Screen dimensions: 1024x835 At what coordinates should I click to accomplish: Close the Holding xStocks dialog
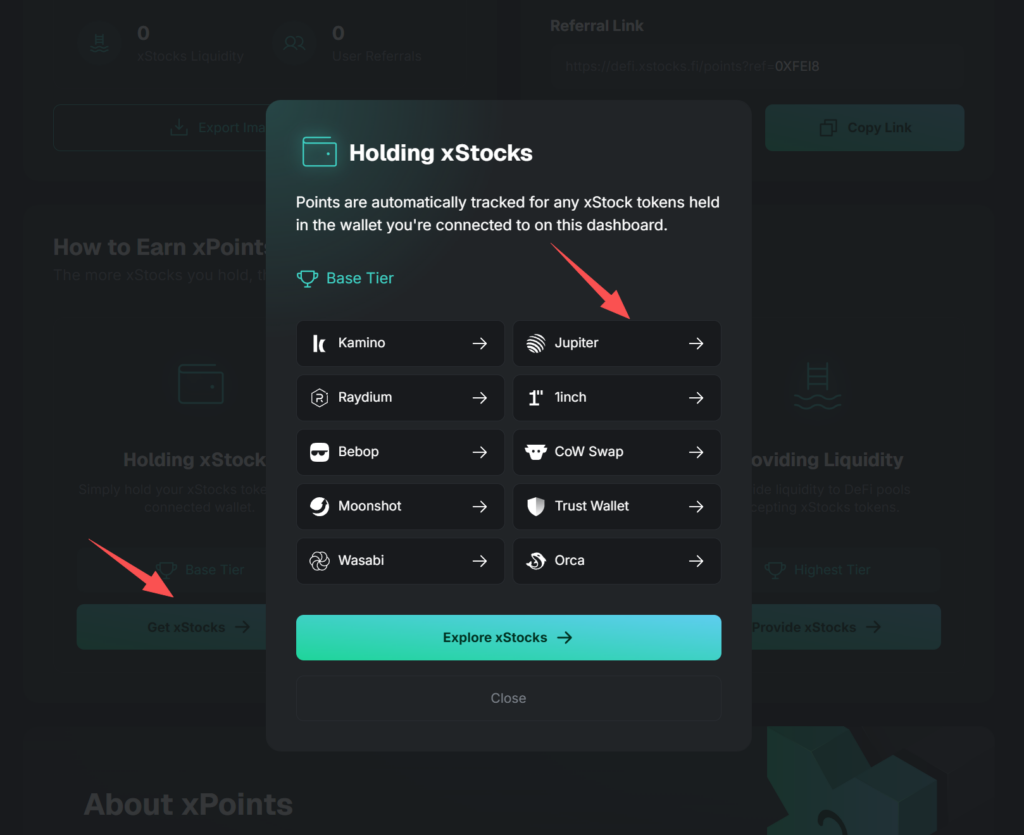(x=508, y=698)
